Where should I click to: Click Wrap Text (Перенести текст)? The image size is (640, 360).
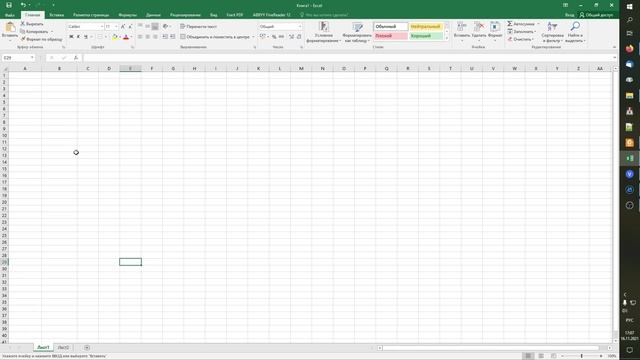199,27
